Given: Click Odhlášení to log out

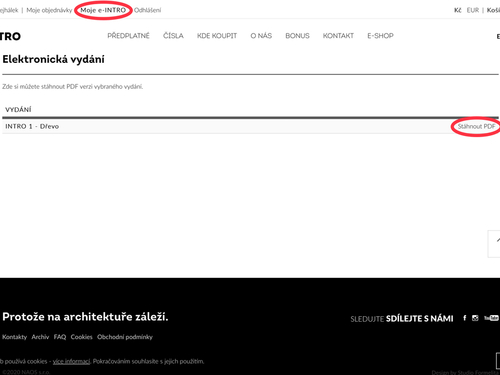Looking at the screenshot, I should coord(147,10).
